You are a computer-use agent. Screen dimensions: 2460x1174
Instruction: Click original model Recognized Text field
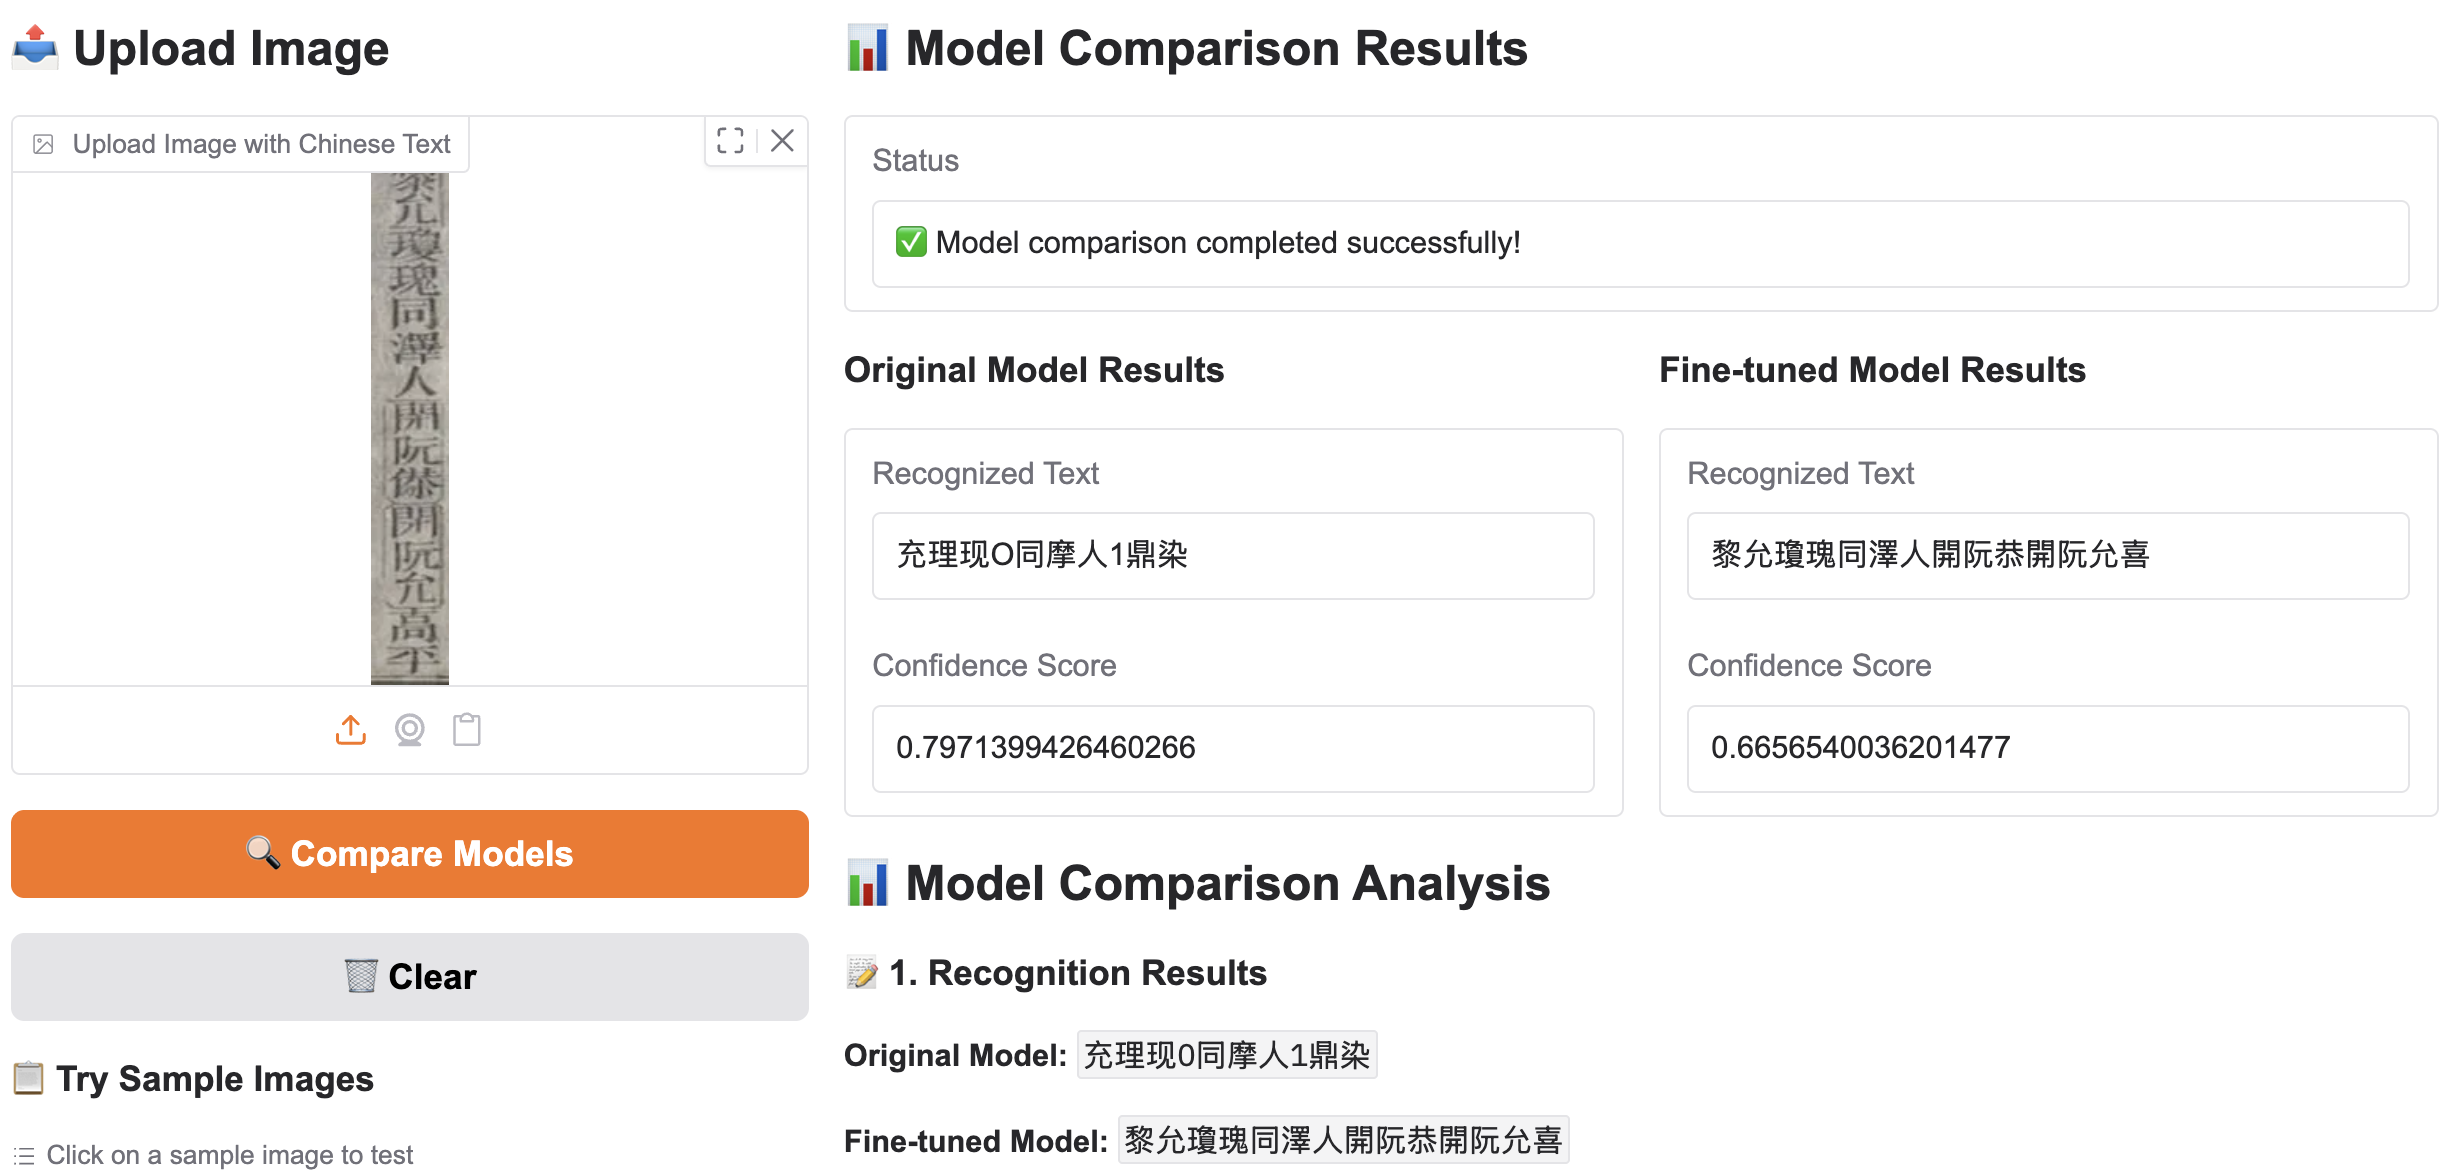[x=1232, y=556]
